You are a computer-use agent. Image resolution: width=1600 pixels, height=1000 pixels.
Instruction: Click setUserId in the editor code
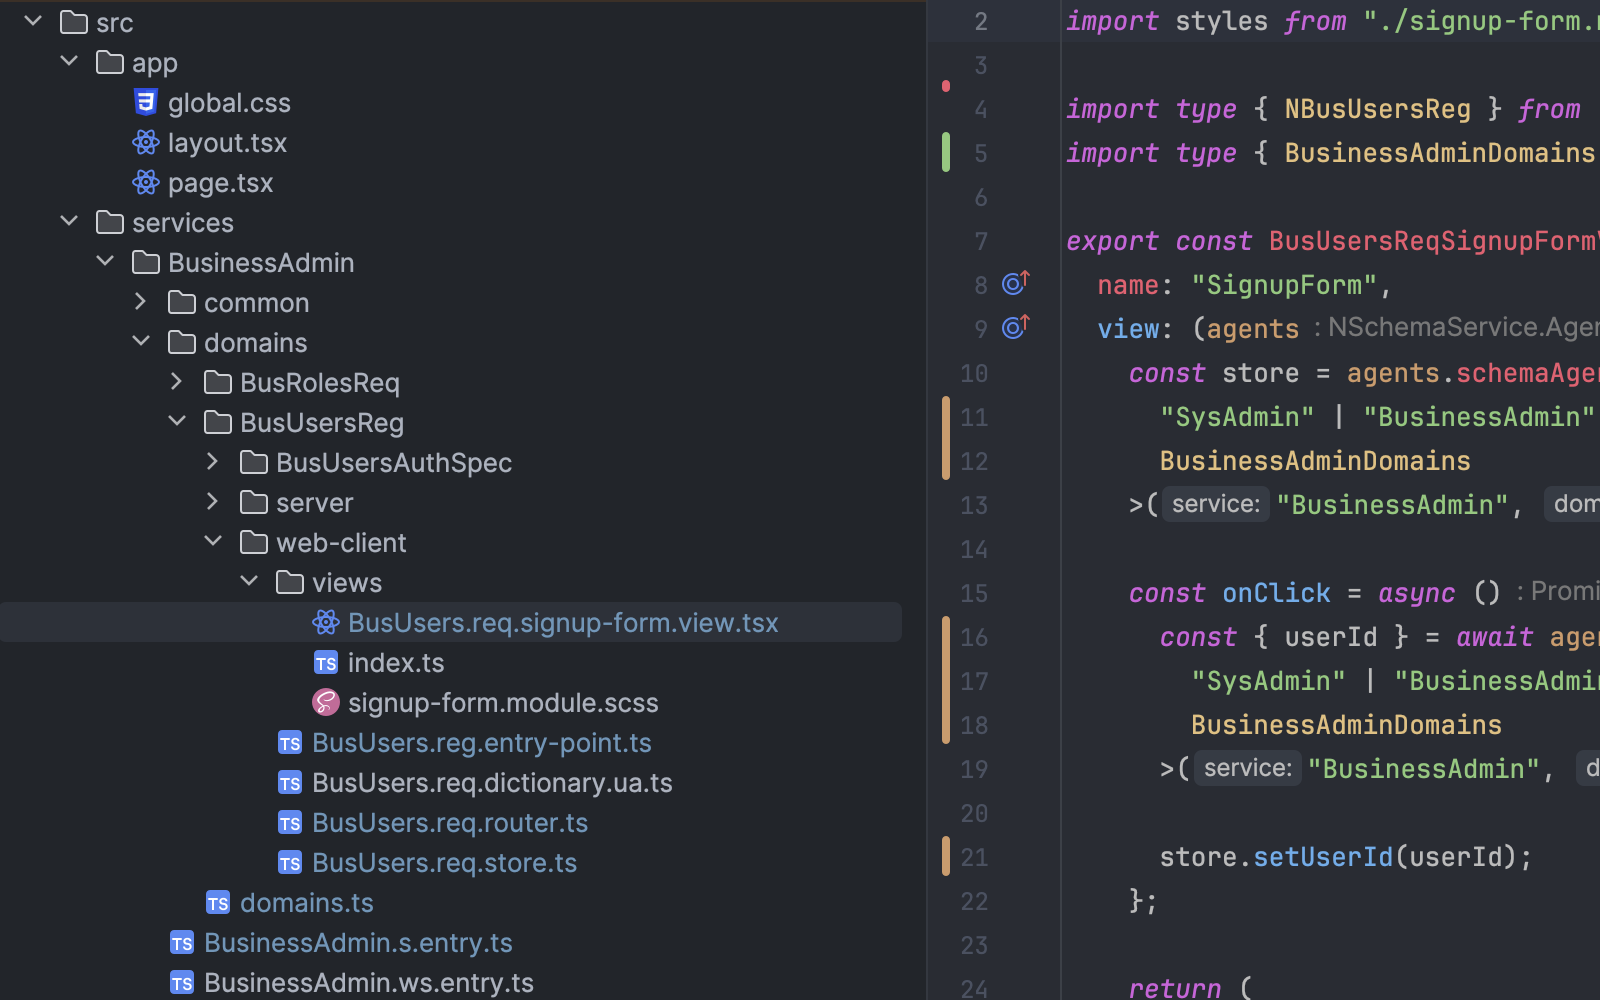(1323, 857)
